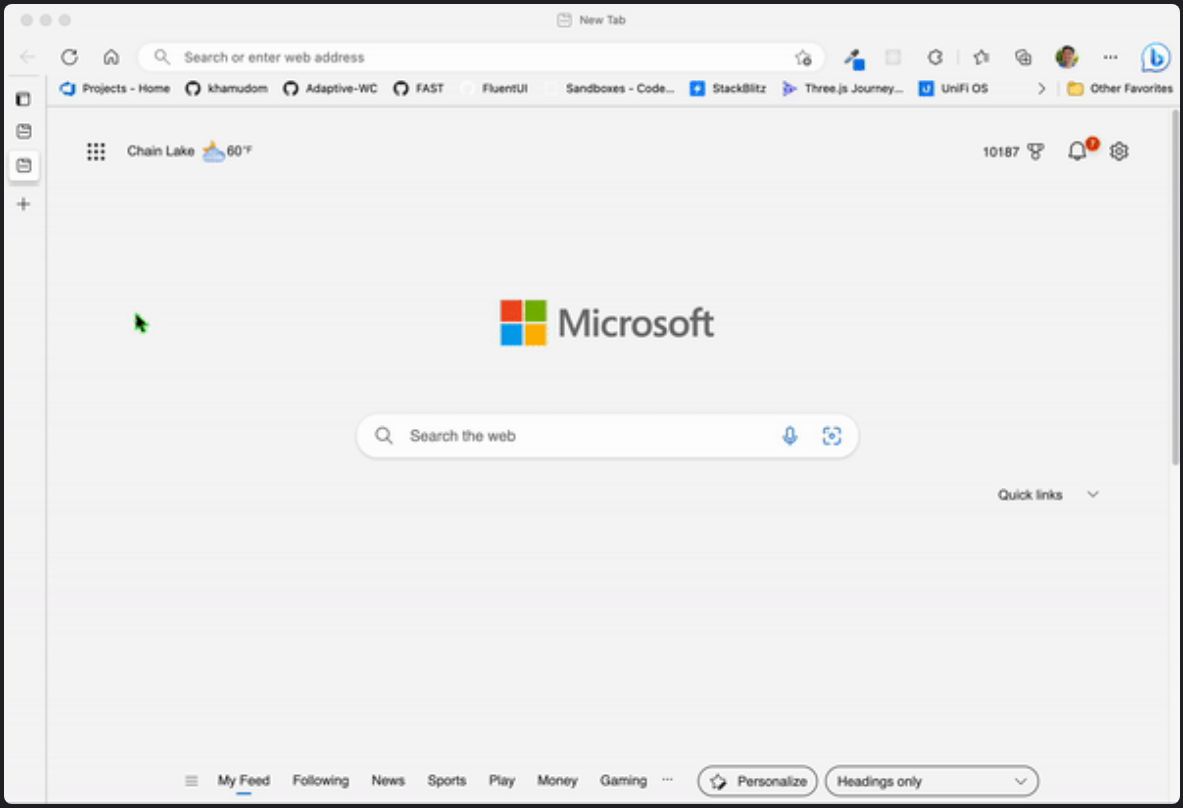Open Sandboxes - Code bookmark
This screenshot has width=1183, height=808.
coord(610,89)
